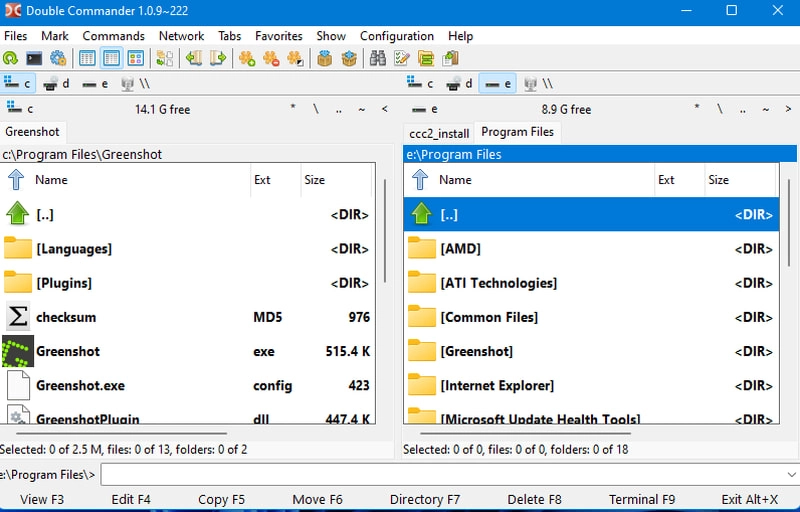Switch to thumbnails view icon
This screenshot has height=512, width=800.
(x=135, y=59)
